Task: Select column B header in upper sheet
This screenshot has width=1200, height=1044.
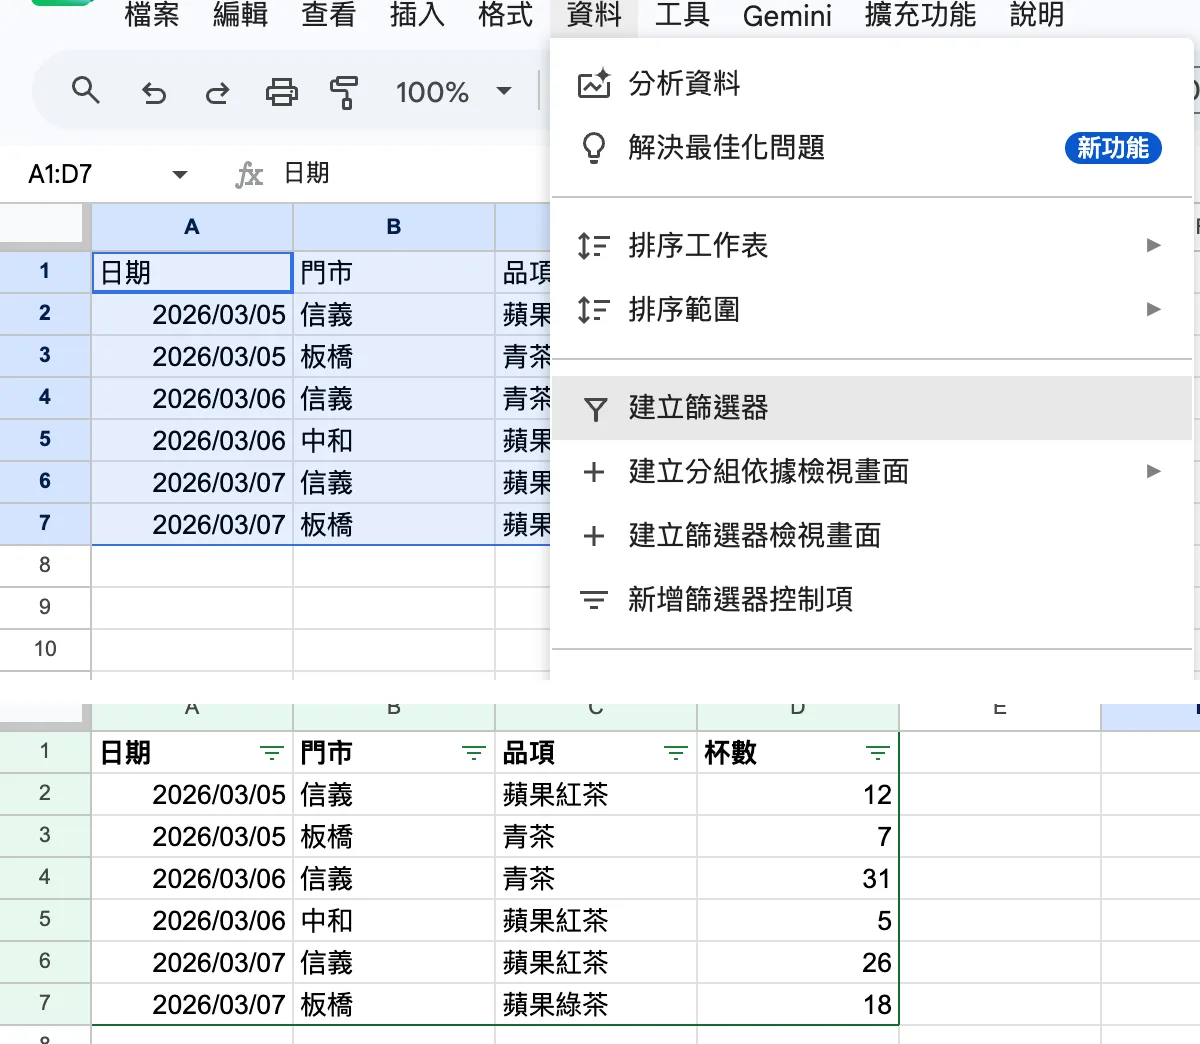Action: [394, 227]
